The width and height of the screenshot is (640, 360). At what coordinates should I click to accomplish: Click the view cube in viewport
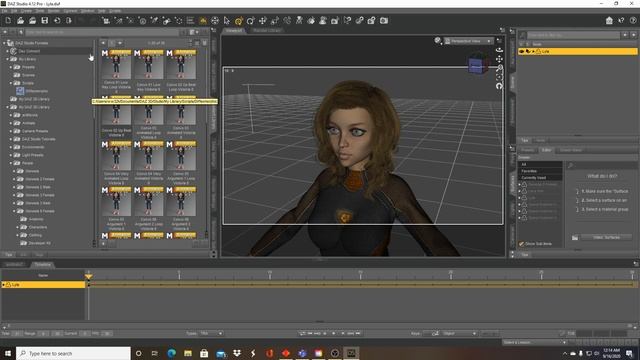(478, 64)
